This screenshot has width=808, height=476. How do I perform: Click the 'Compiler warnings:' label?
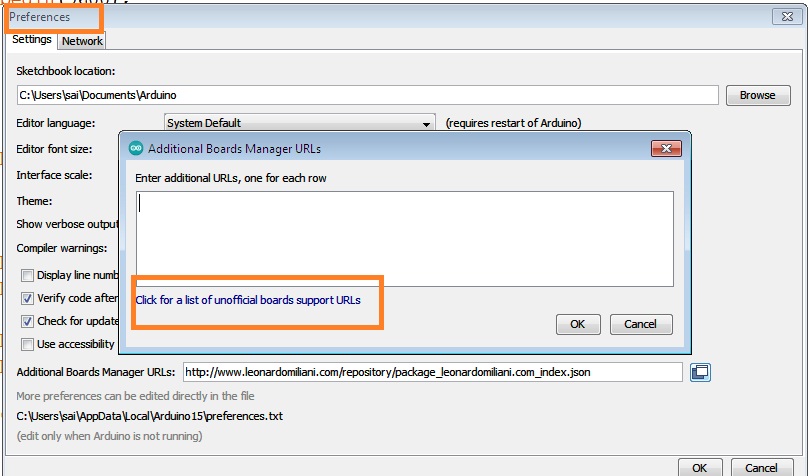(x=62, y=248)
